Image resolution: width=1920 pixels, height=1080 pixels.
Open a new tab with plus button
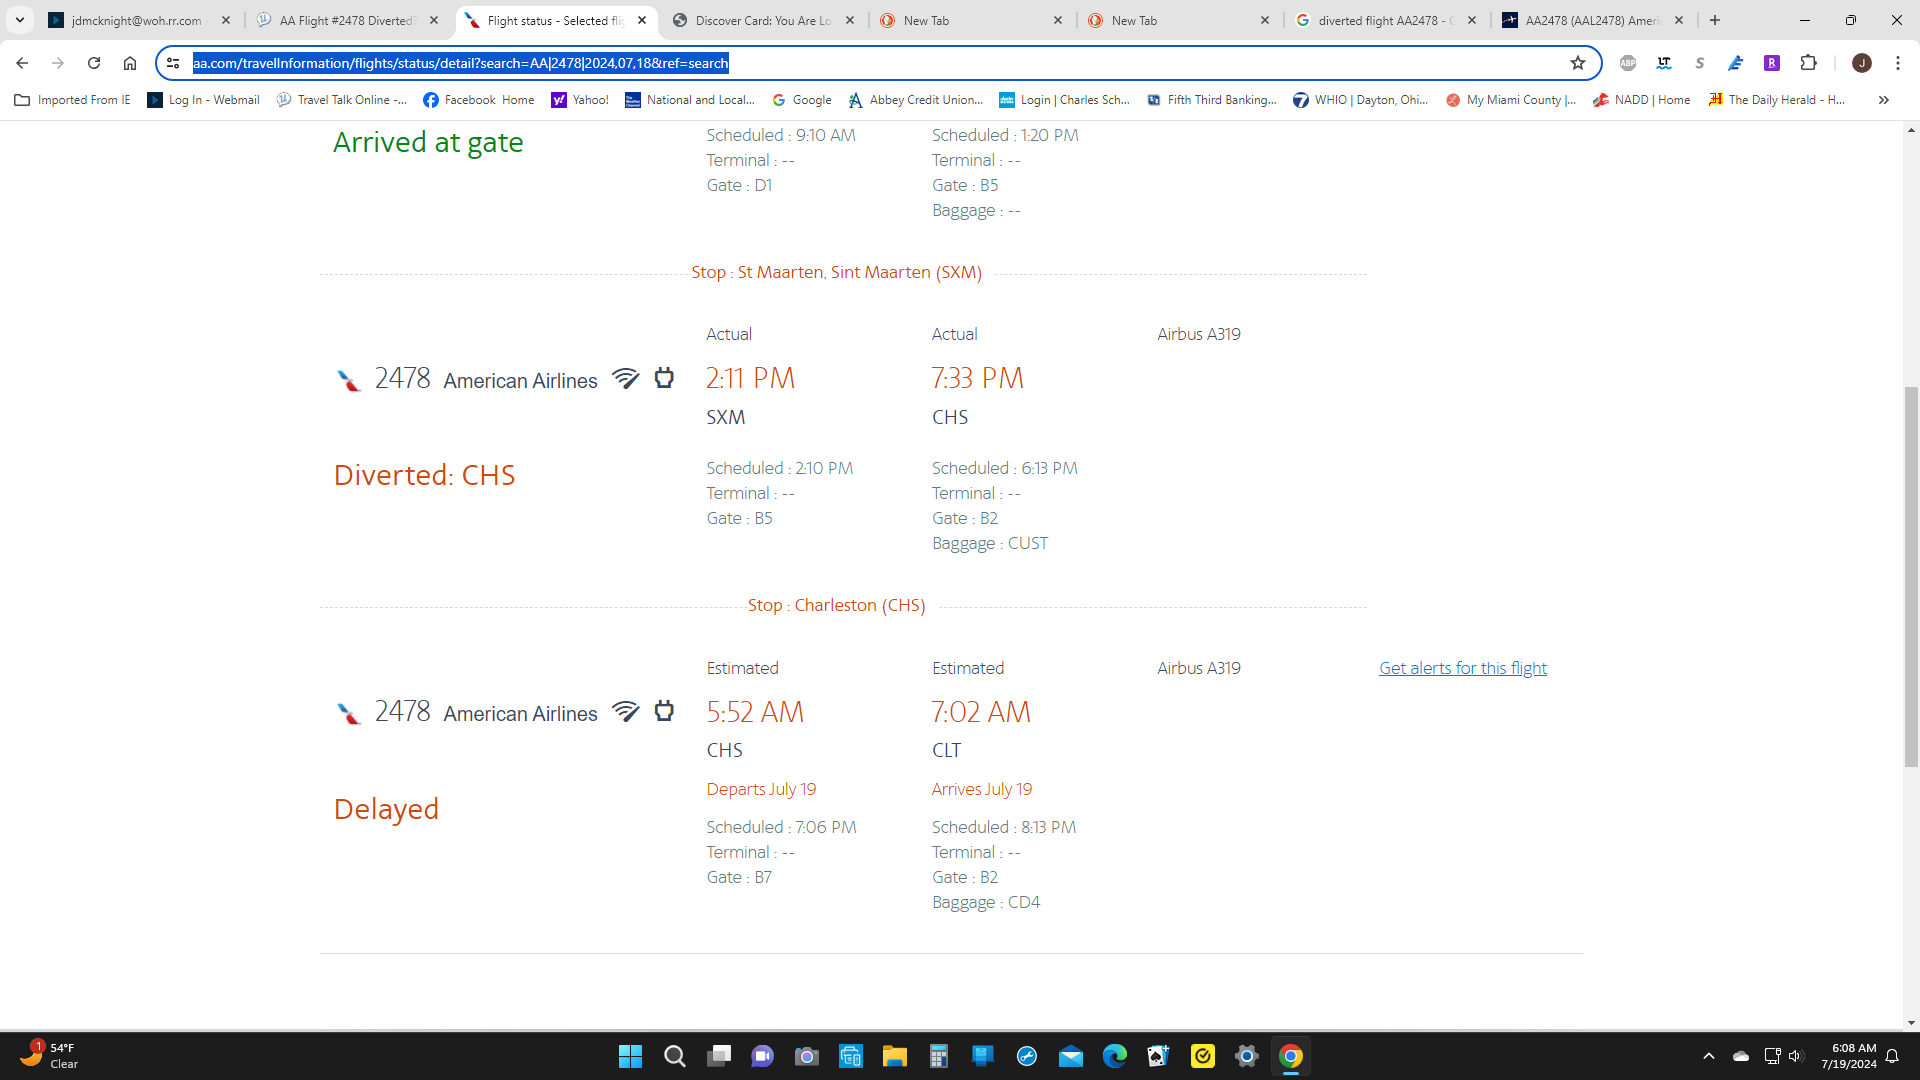[x=1715, y=20]
